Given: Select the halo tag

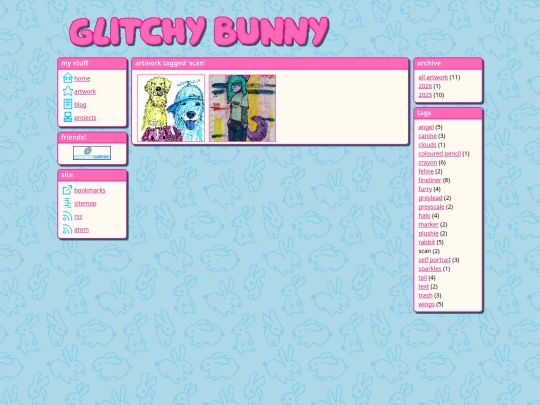Looking at the screenshot, I should point(424,216).
